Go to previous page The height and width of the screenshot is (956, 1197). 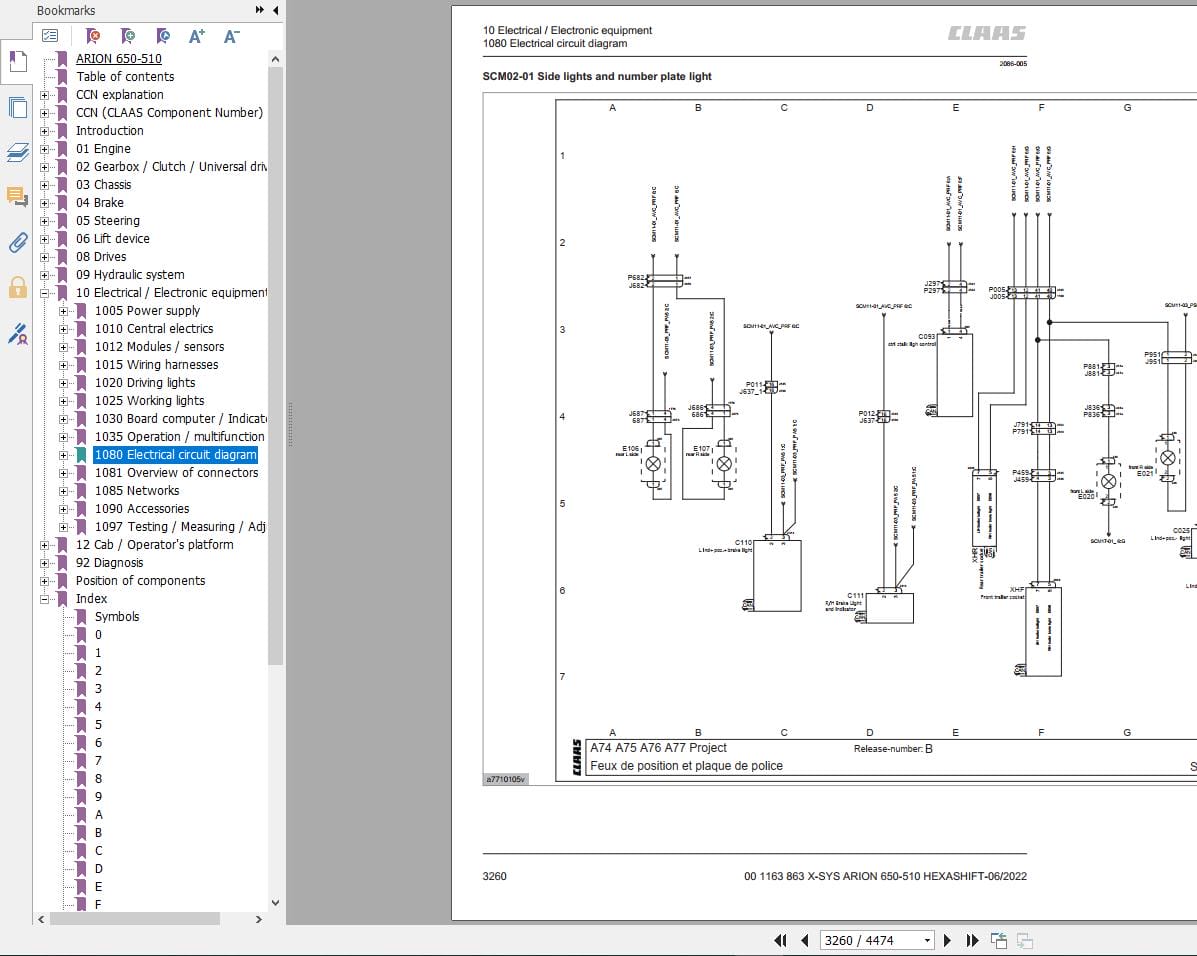point(805,941)
